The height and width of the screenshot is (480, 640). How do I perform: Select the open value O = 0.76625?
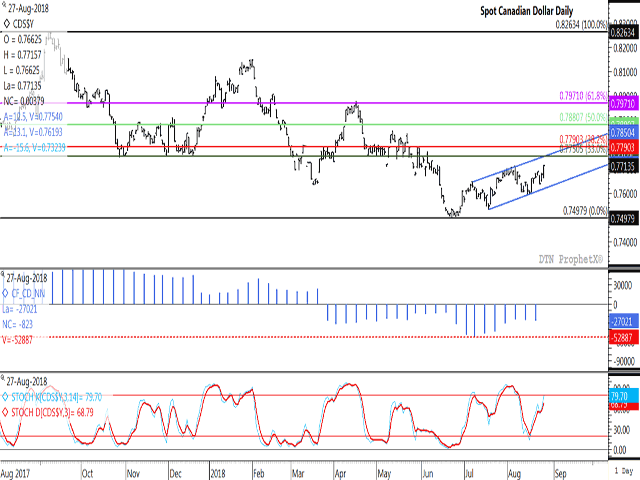[23, 40]
